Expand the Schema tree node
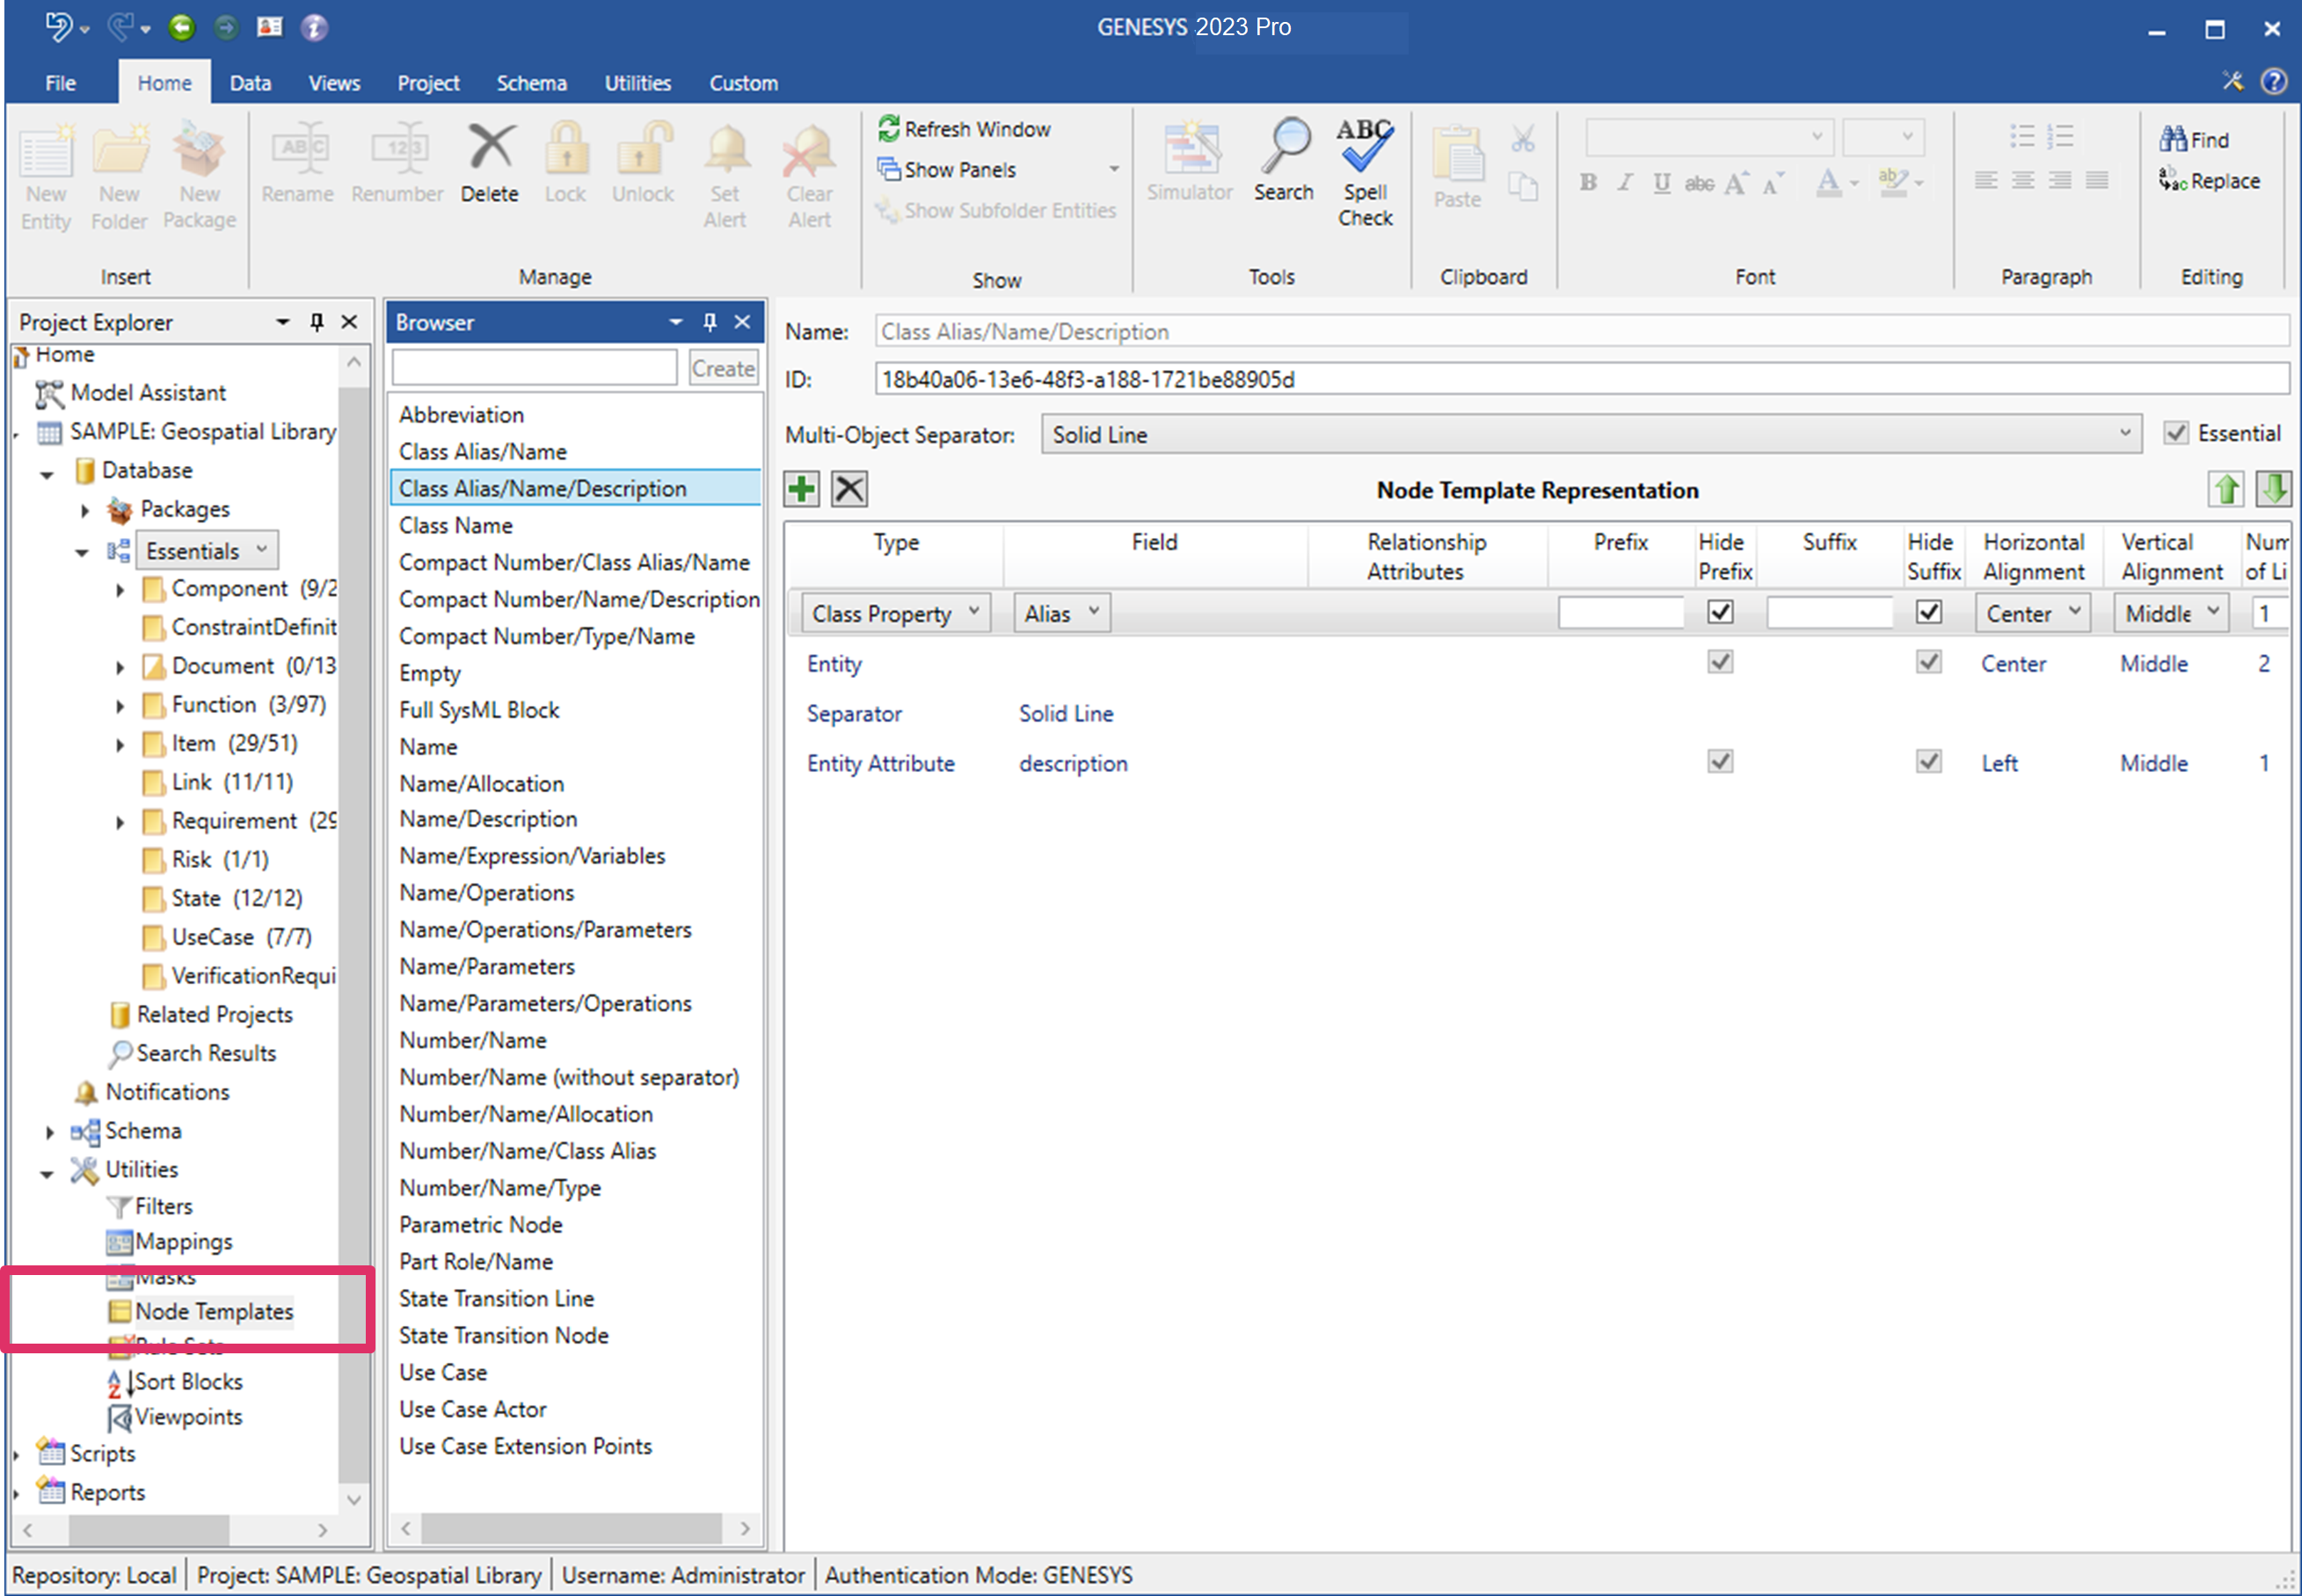Viewport: 2302px width, 1596px height. tap(49, 1132)
